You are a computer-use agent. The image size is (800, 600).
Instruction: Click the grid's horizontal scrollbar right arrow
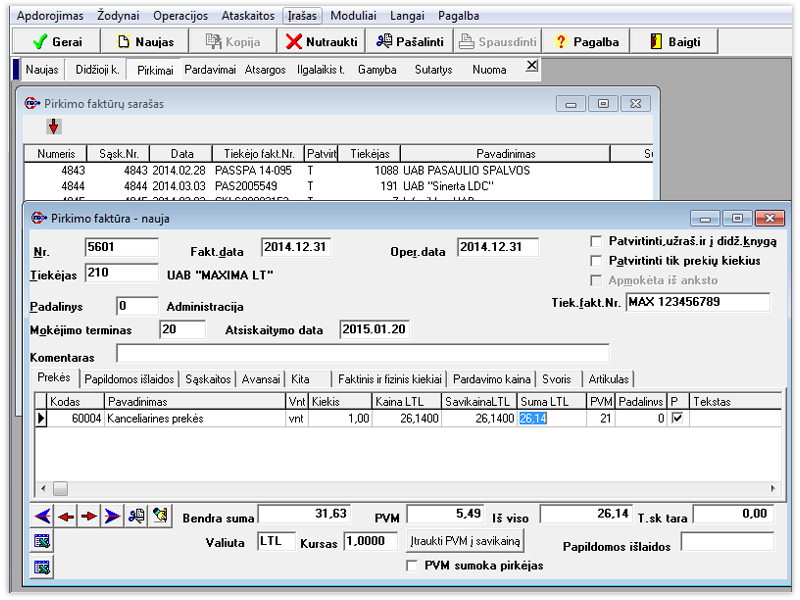click(x=773, y=489)
